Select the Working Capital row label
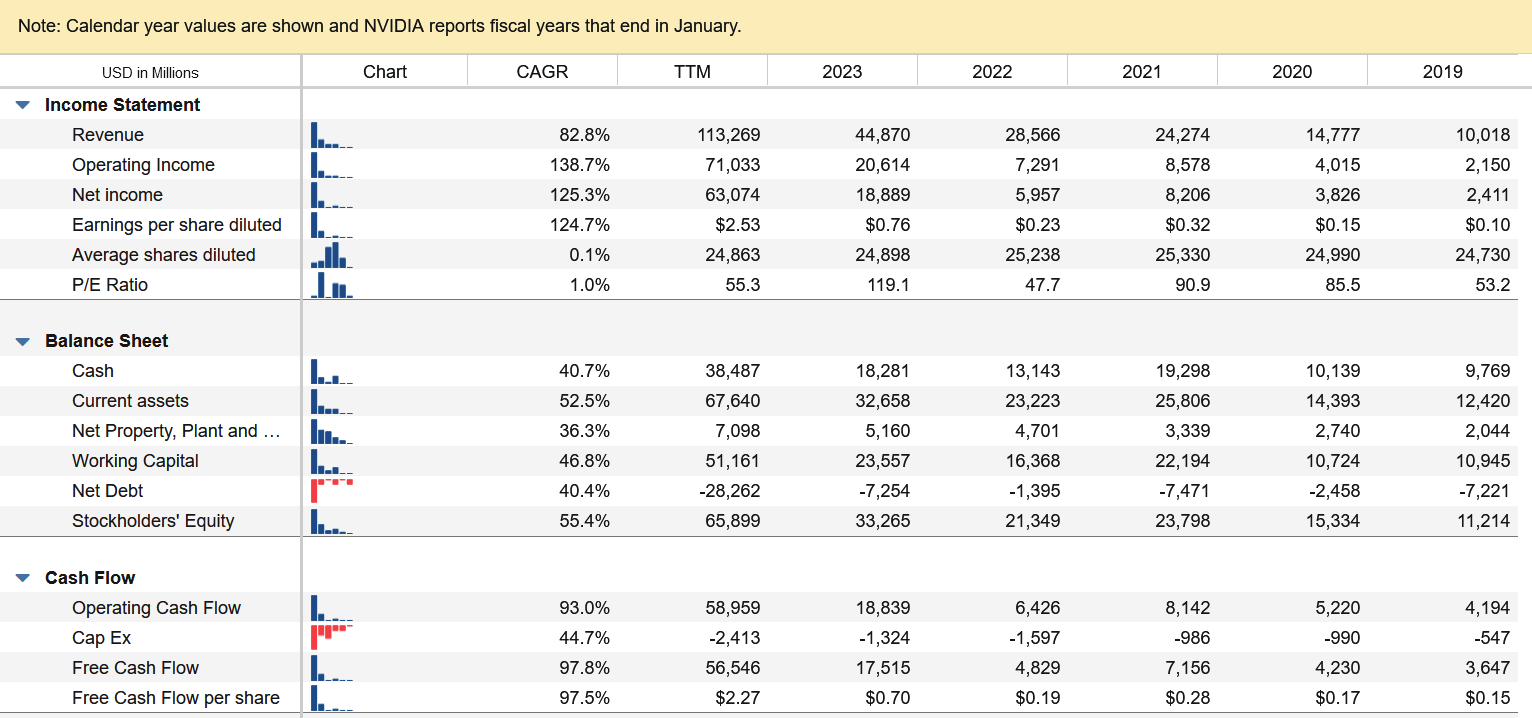Screen dimensions: 1532x718 135,461
